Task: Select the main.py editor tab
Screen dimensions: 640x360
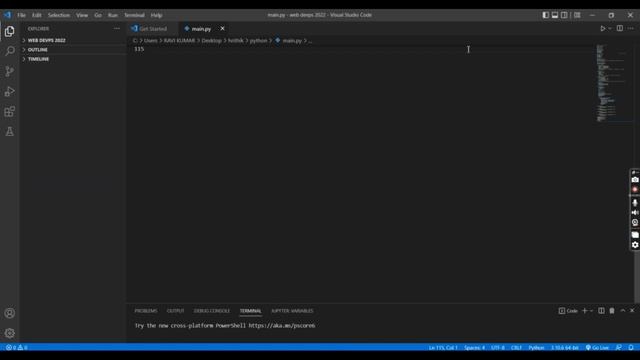Action: point(201,29)
